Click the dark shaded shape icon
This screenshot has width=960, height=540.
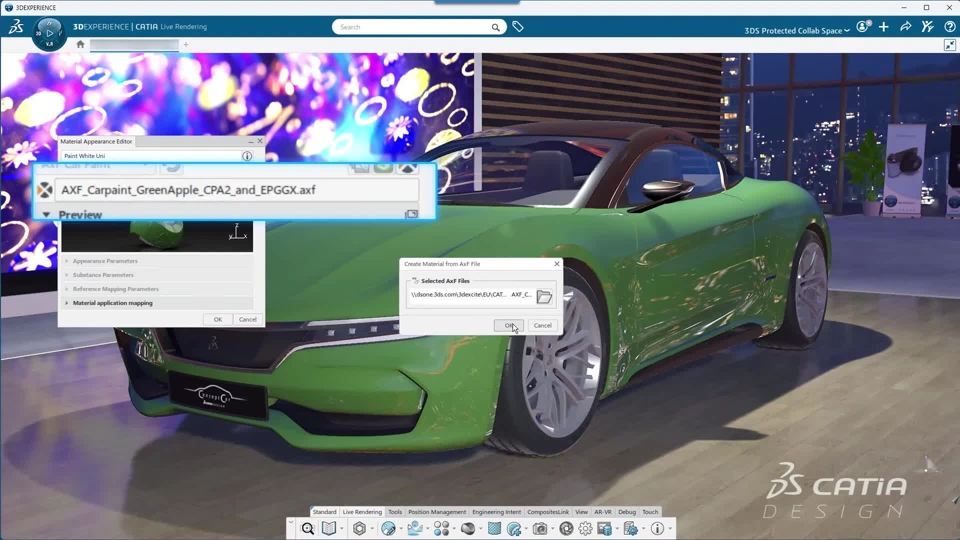tap(468, 528)
